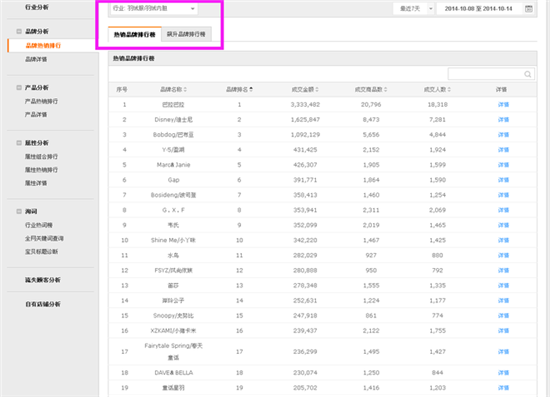Collapse the 淘词 sidebar group

pyautogui.click(x=19, y=211)
